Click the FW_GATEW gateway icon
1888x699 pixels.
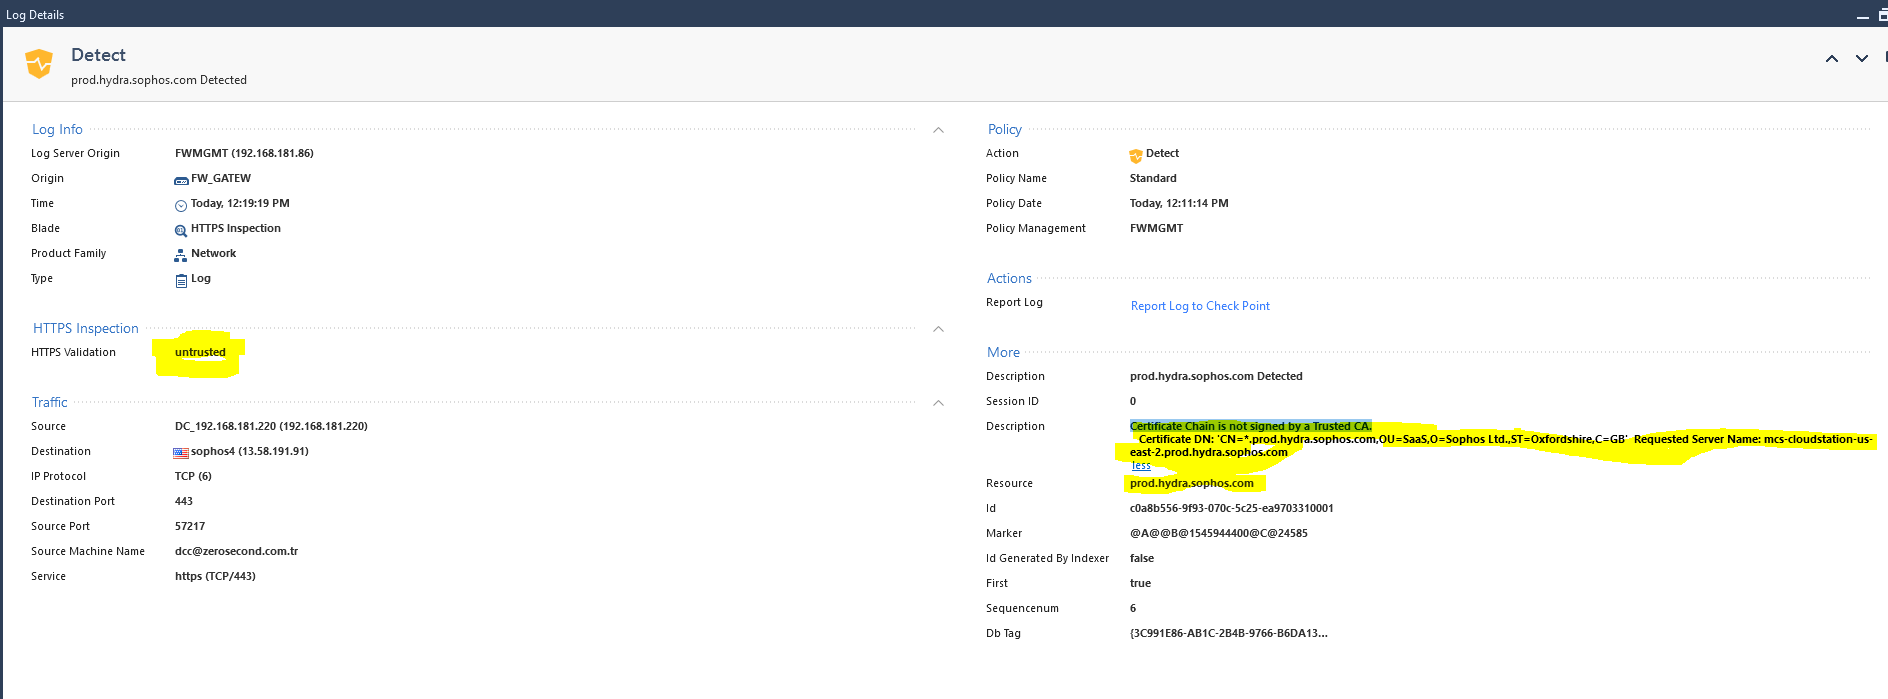coord(181,180)
